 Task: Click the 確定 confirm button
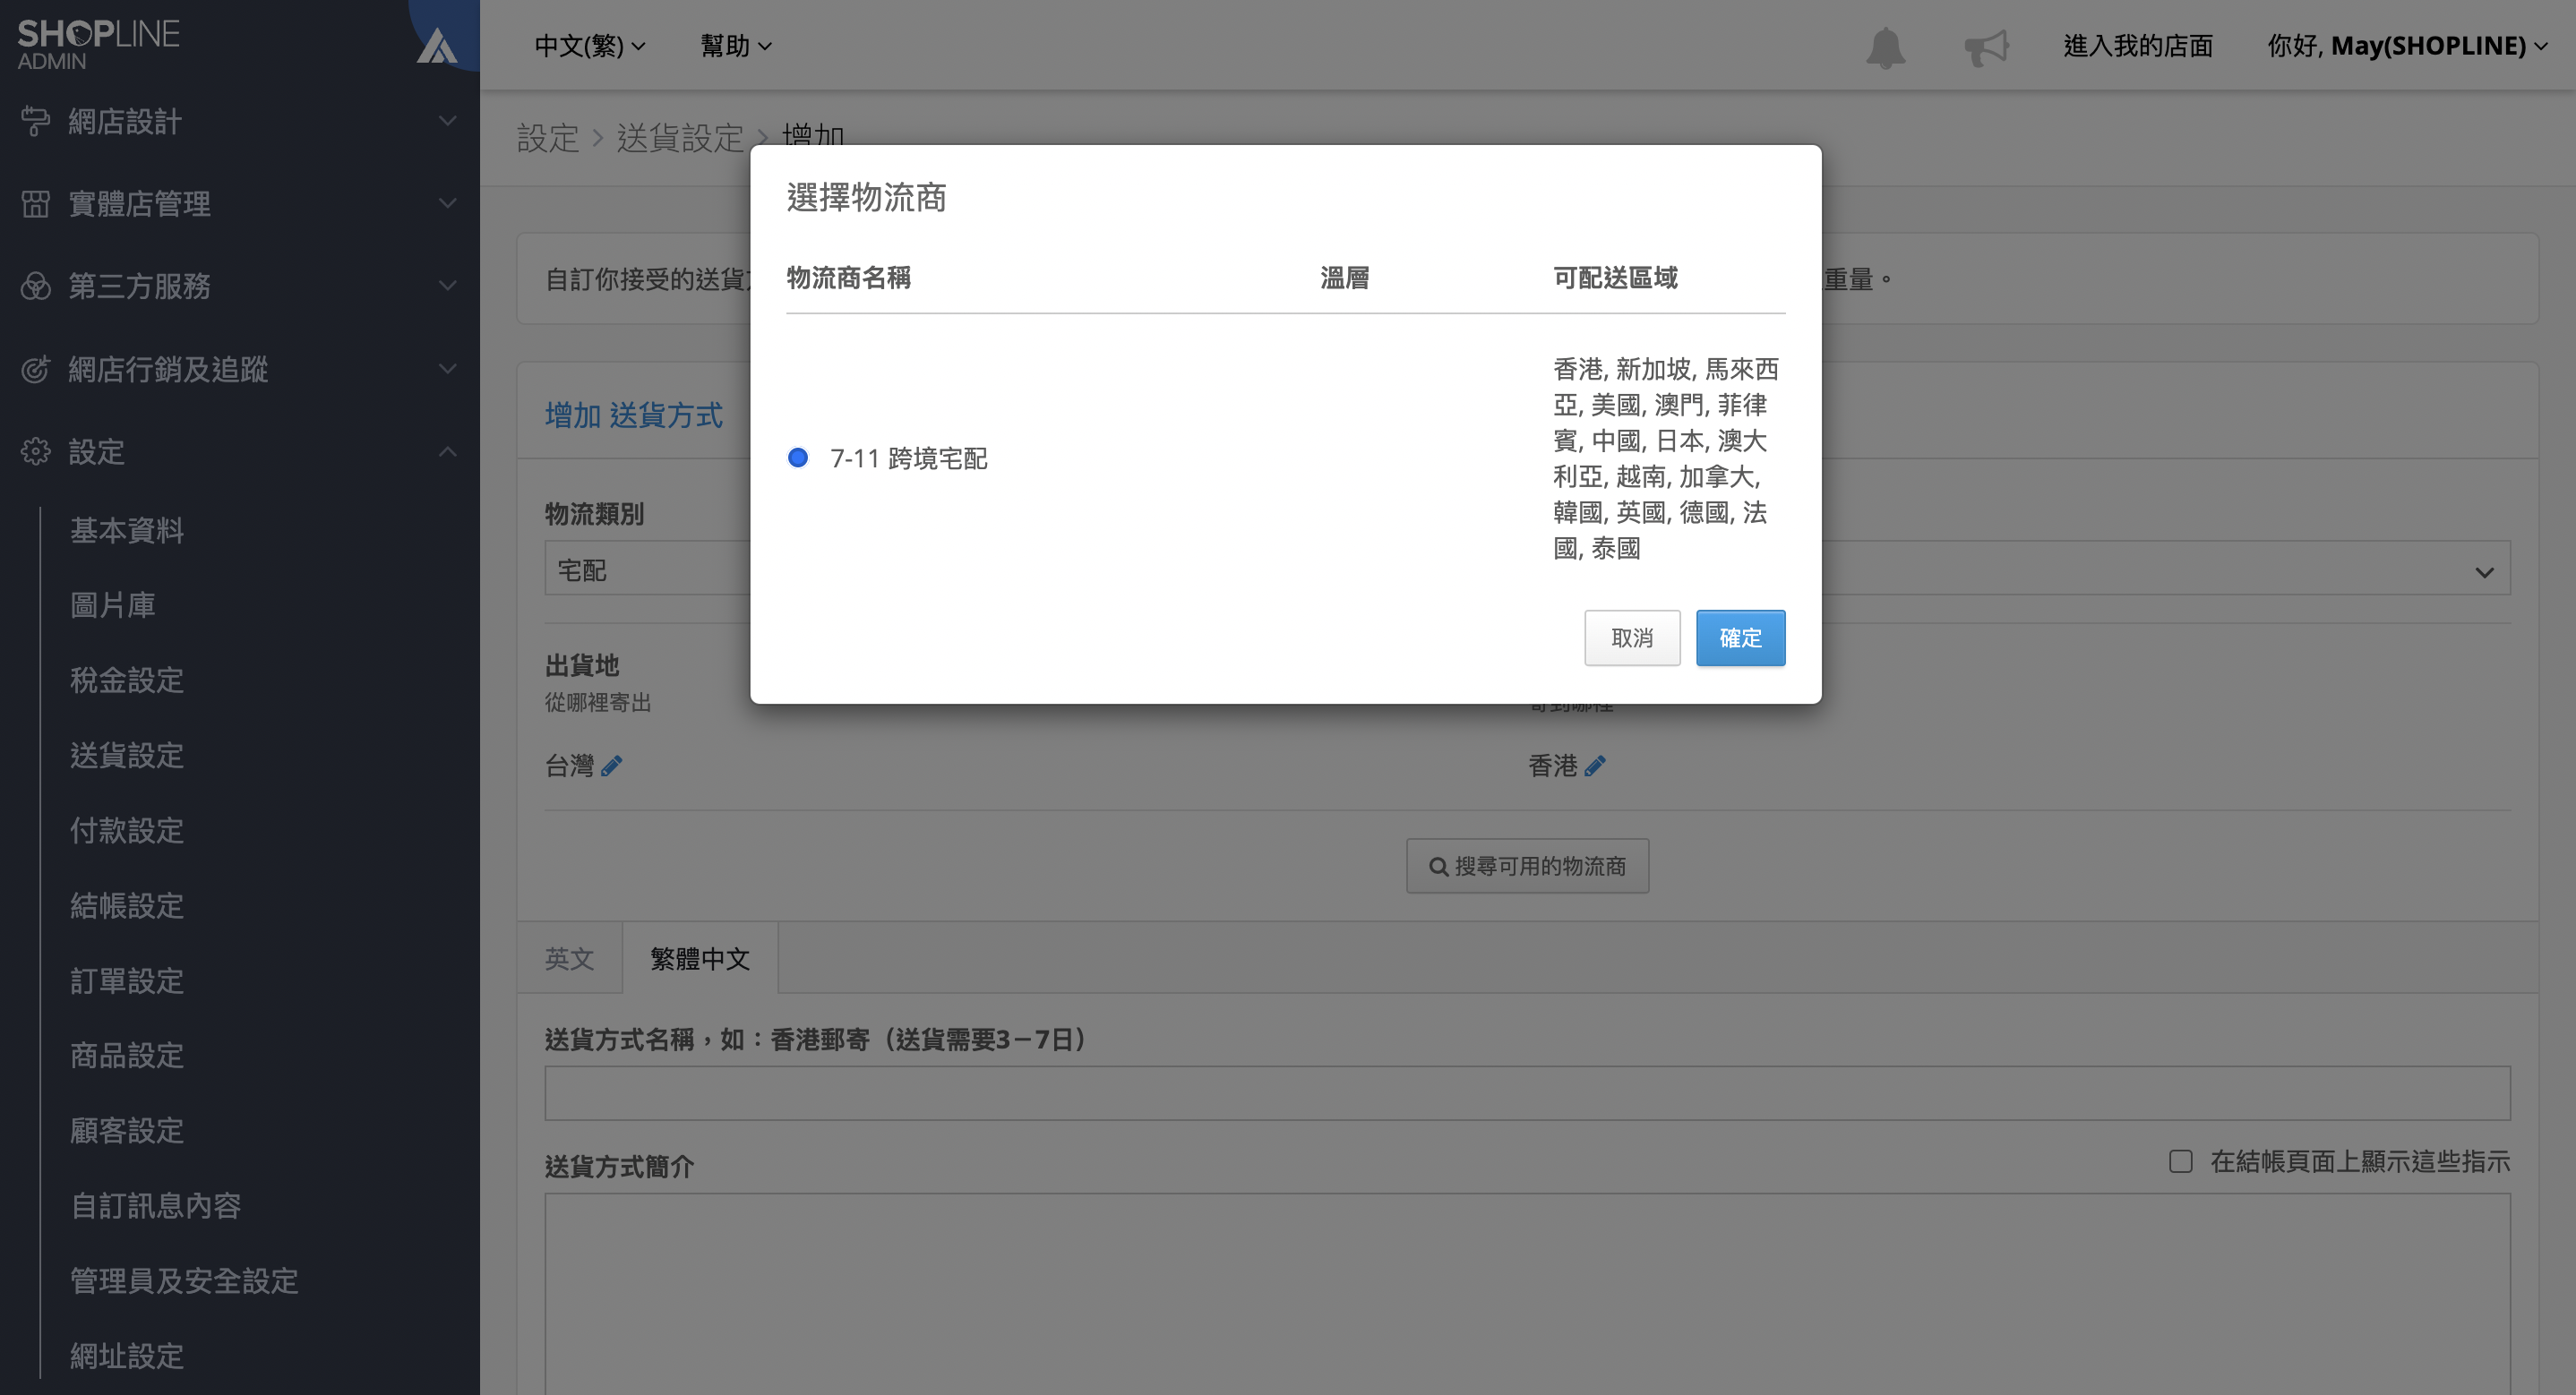point(1740,638)
